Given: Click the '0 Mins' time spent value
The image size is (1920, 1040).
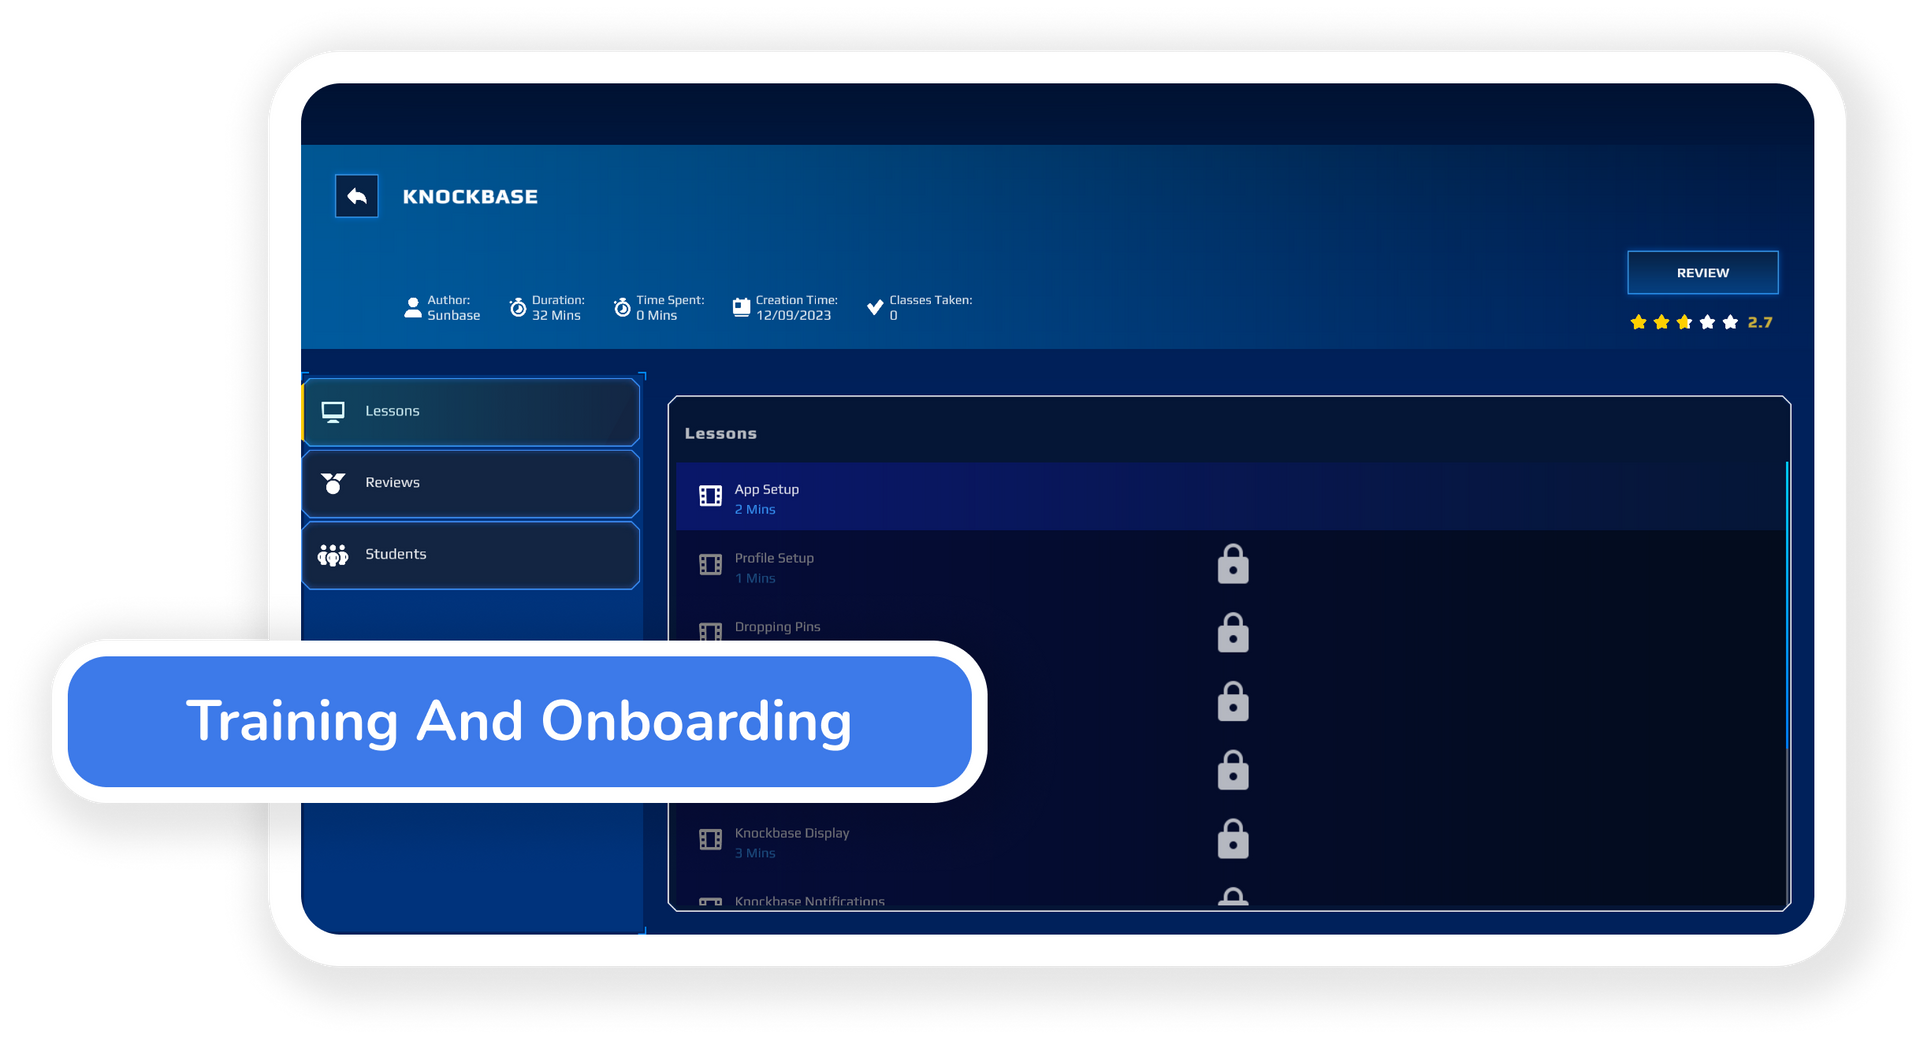Looking at the screenshot, I should click(x=657, y=316).
